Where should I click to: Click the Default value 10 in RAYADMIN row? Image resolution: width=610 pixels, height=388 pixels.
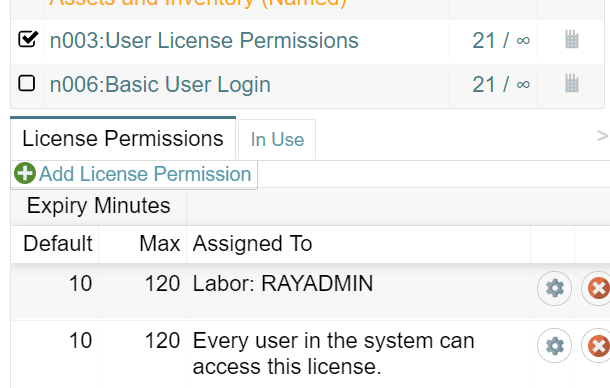[81, 283]
